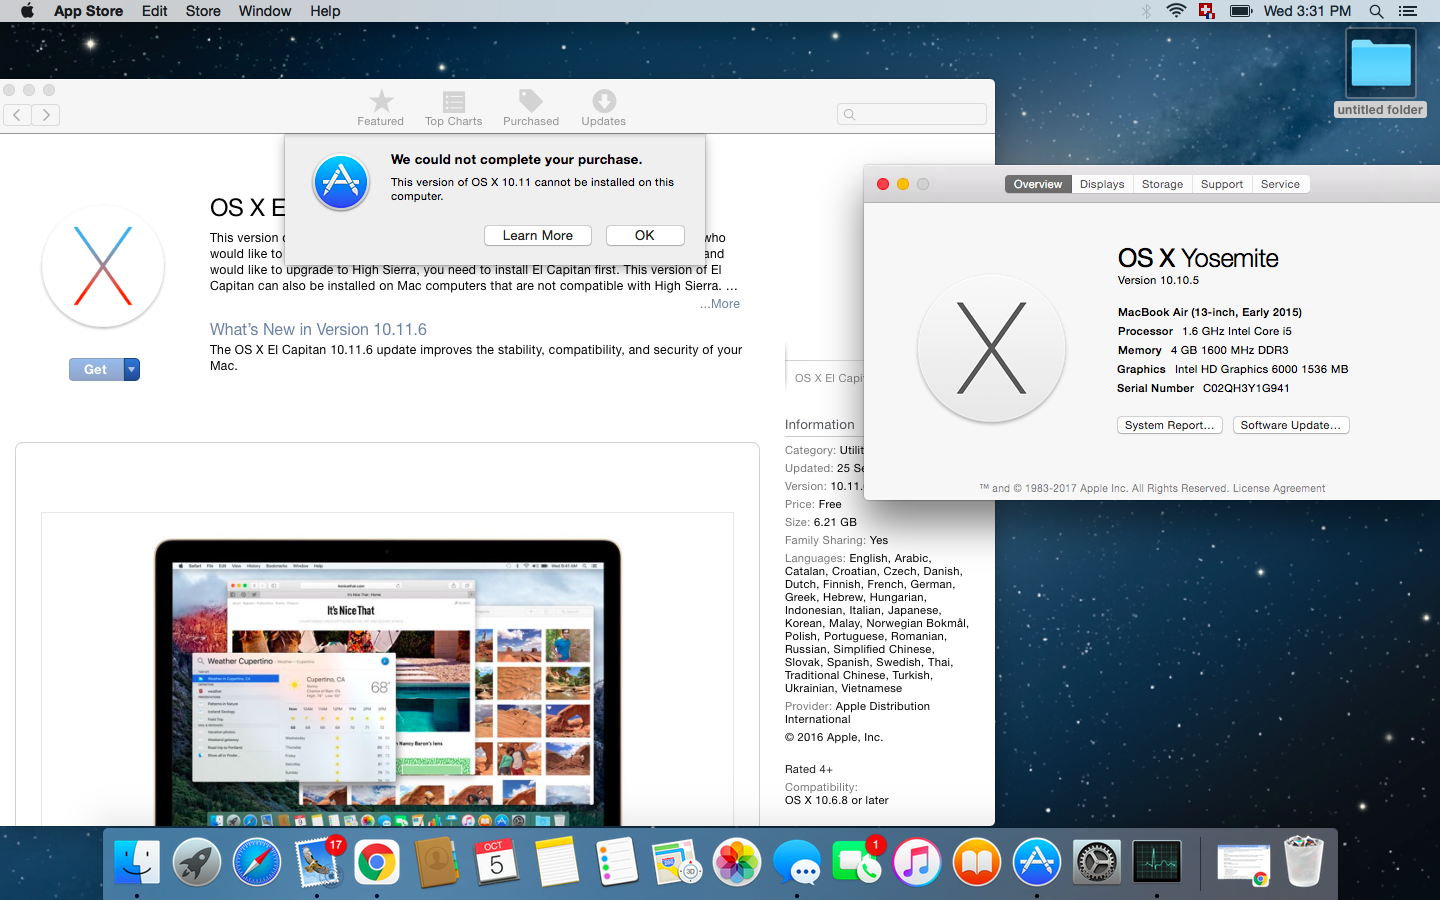This screenshot has width=1440, height=900.
Task: Go back in App Store navigation
Action: click(x=17, y=115)
